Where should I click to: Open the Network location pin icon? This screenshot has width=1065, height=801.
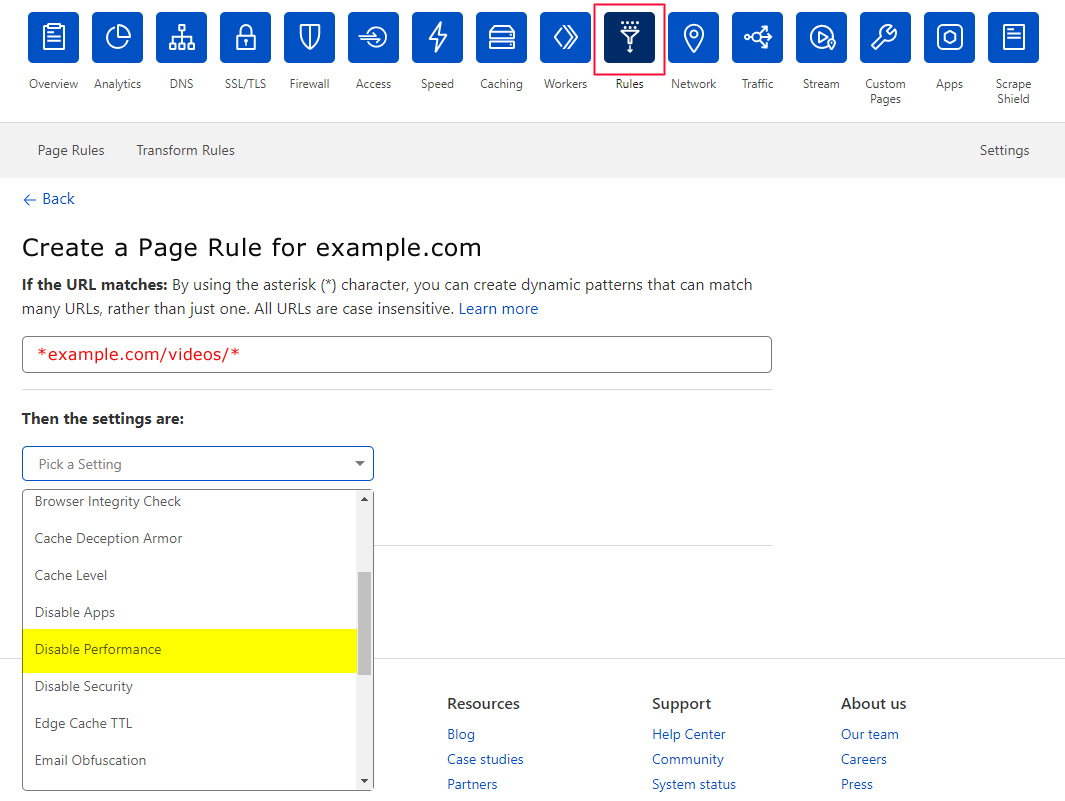click(693, 38)
